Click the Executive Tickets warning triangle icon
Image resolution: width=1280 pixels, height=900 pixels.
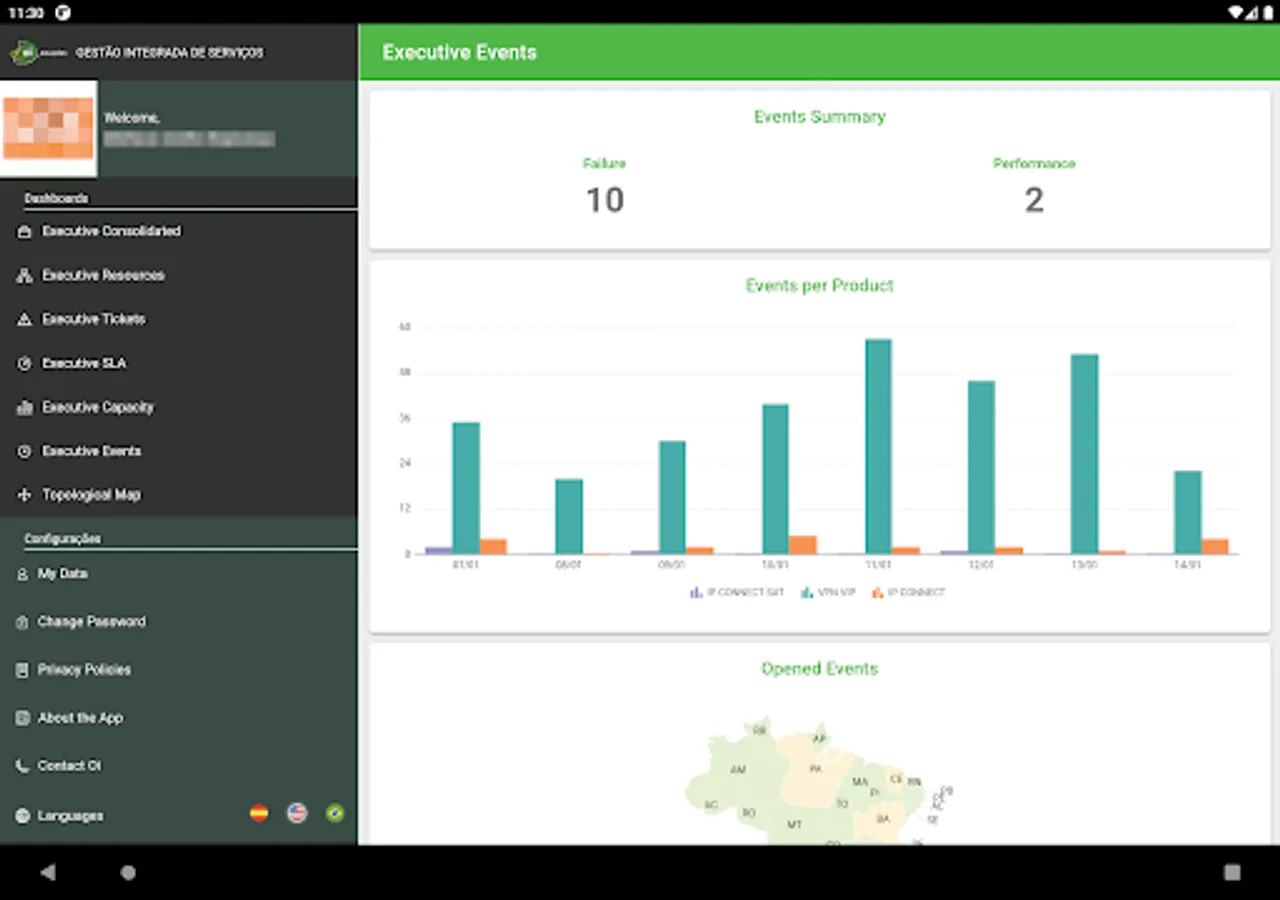pyautogui.click(x=25, y=319)
